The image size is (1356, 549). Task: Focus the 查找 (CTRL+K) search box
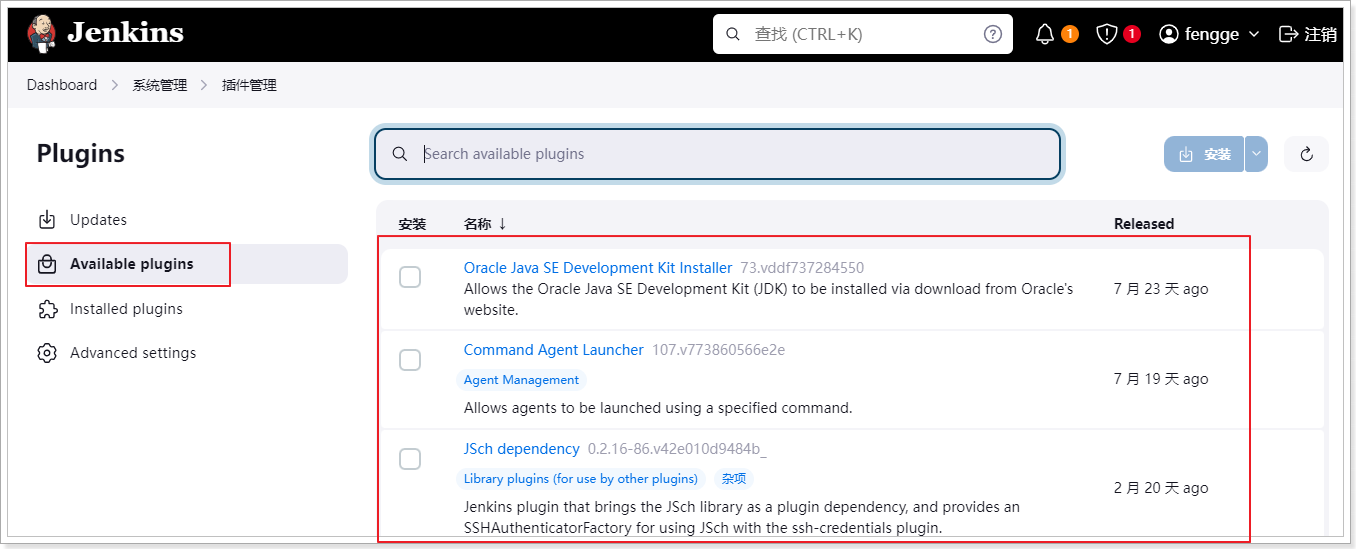point(862,34)
